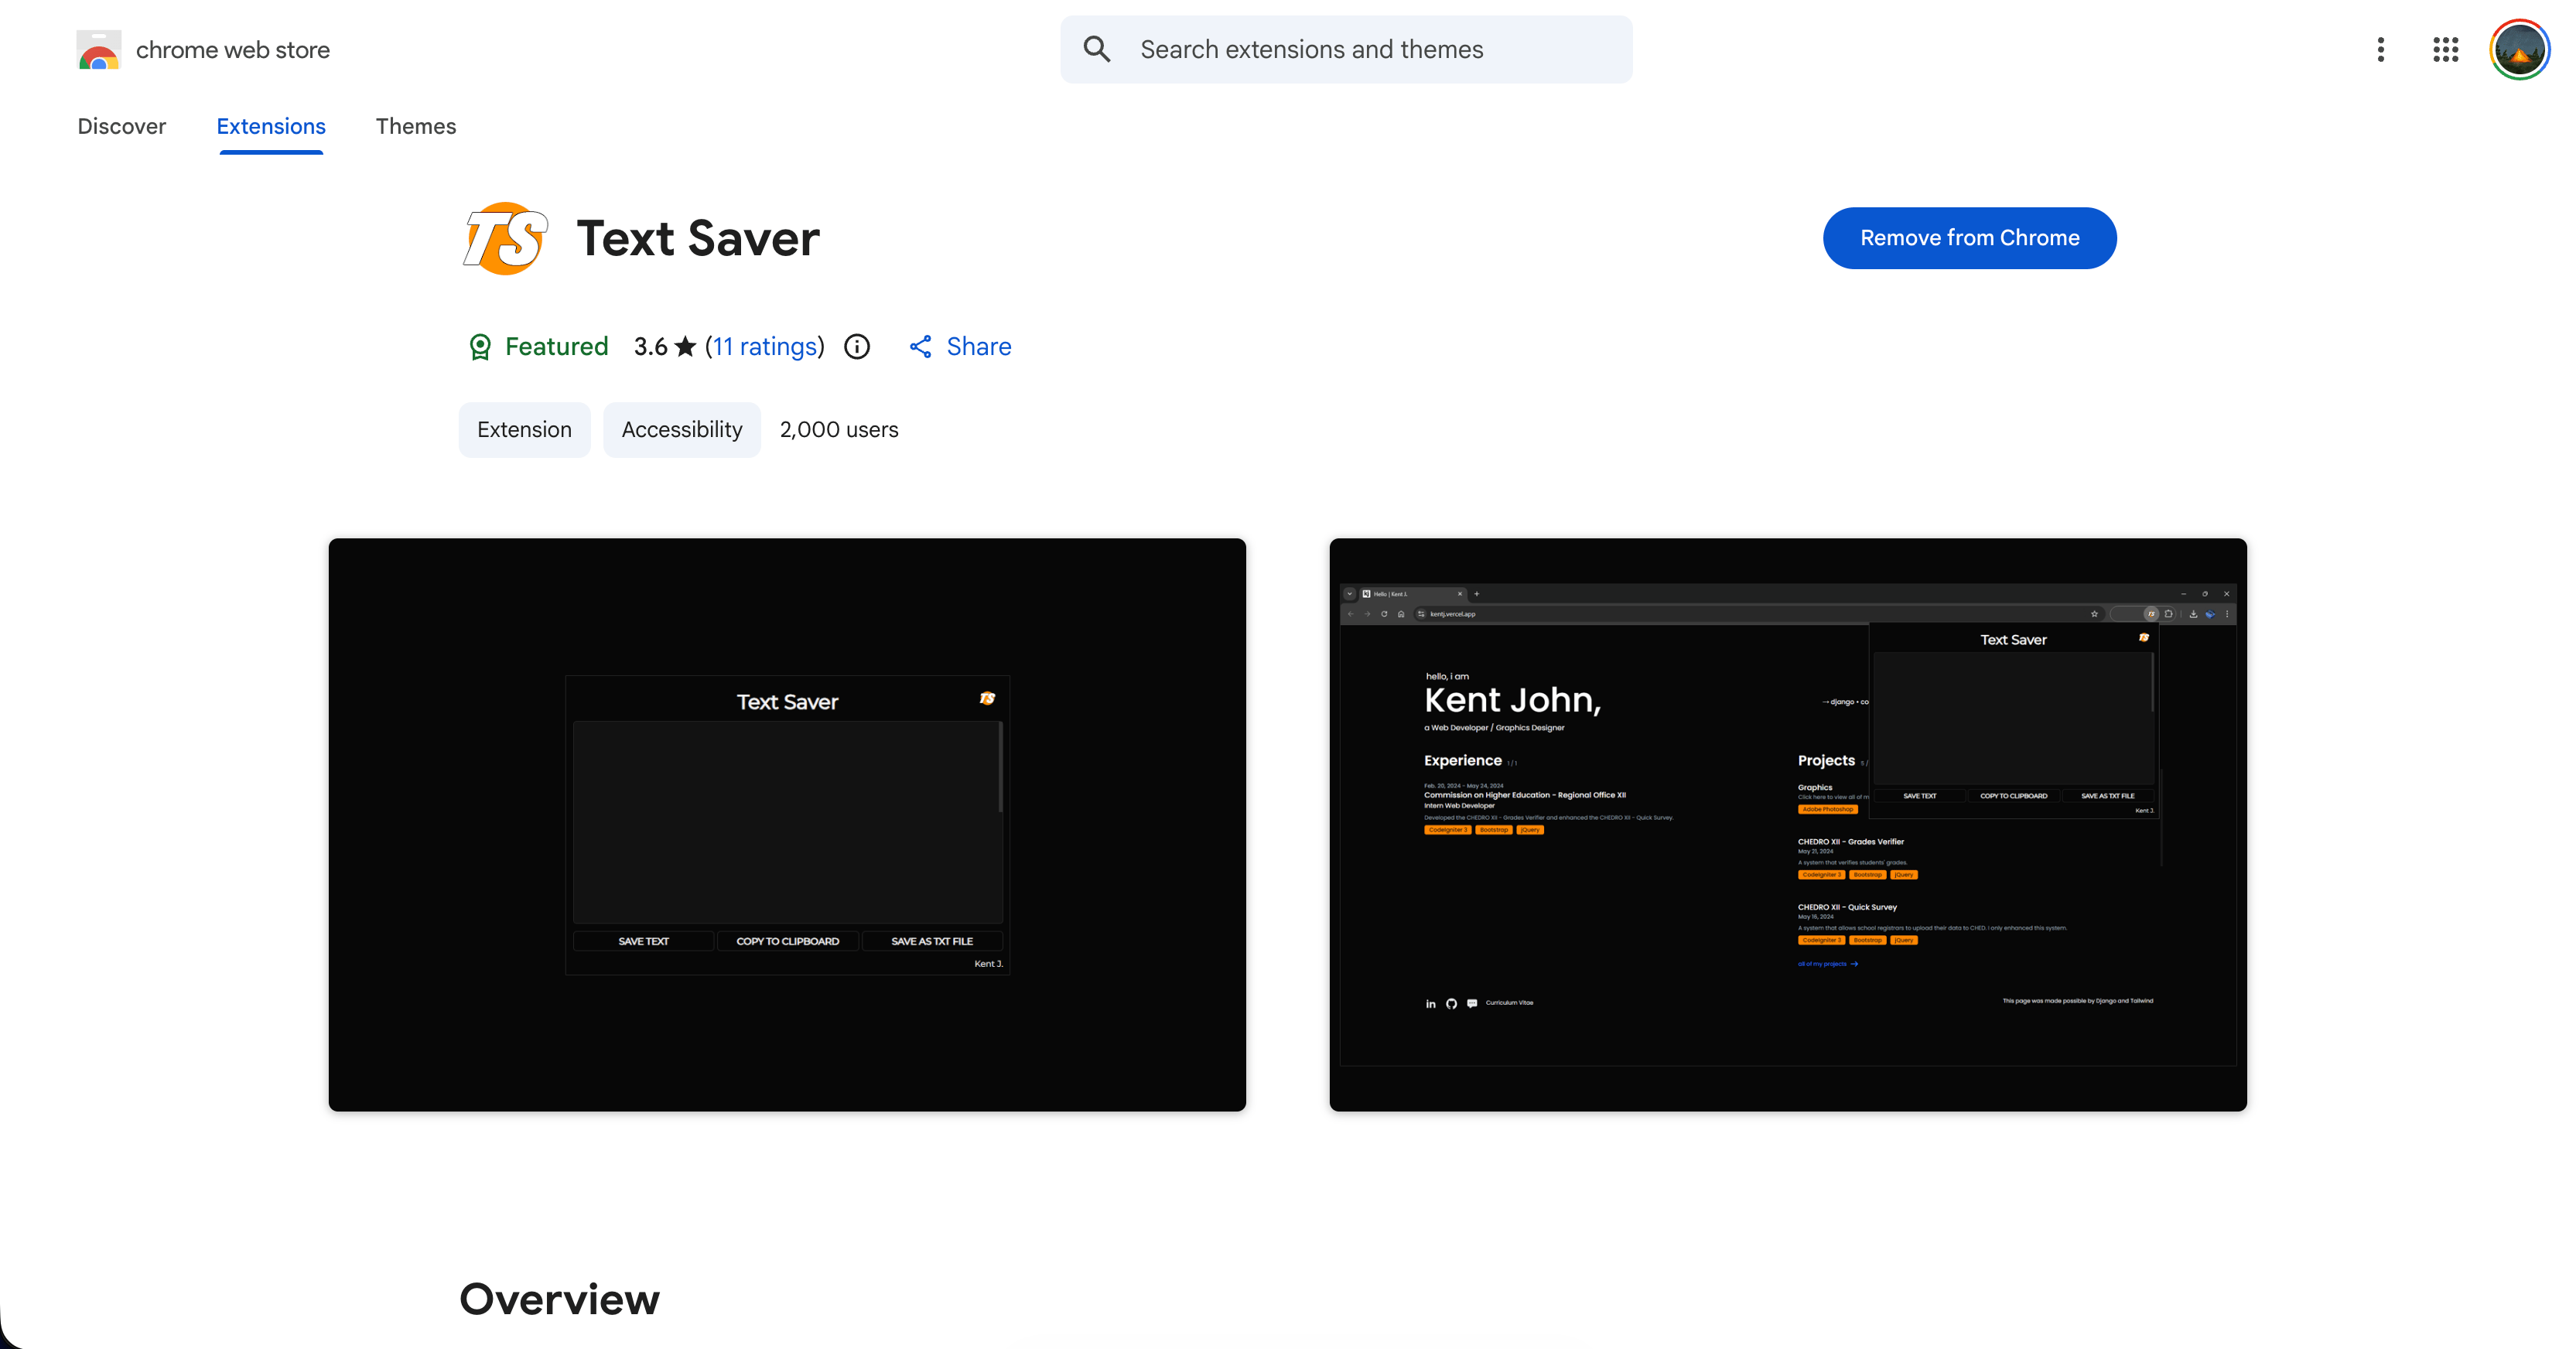Click the 2,000 users text
This screenshot has height=1349, width=2576.
point(839,430)
